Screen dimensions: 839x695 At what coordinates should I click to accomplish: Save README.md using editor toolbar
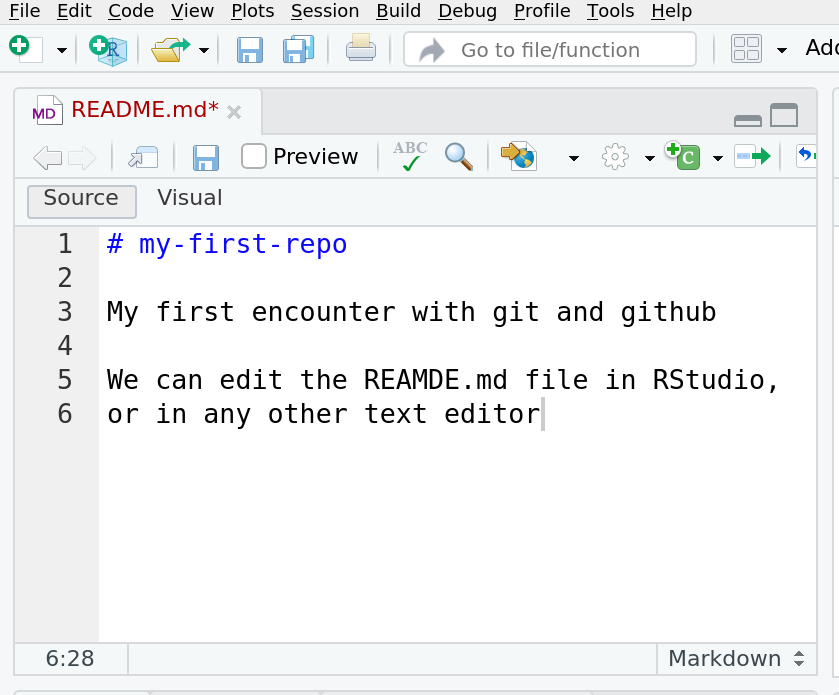206,157
